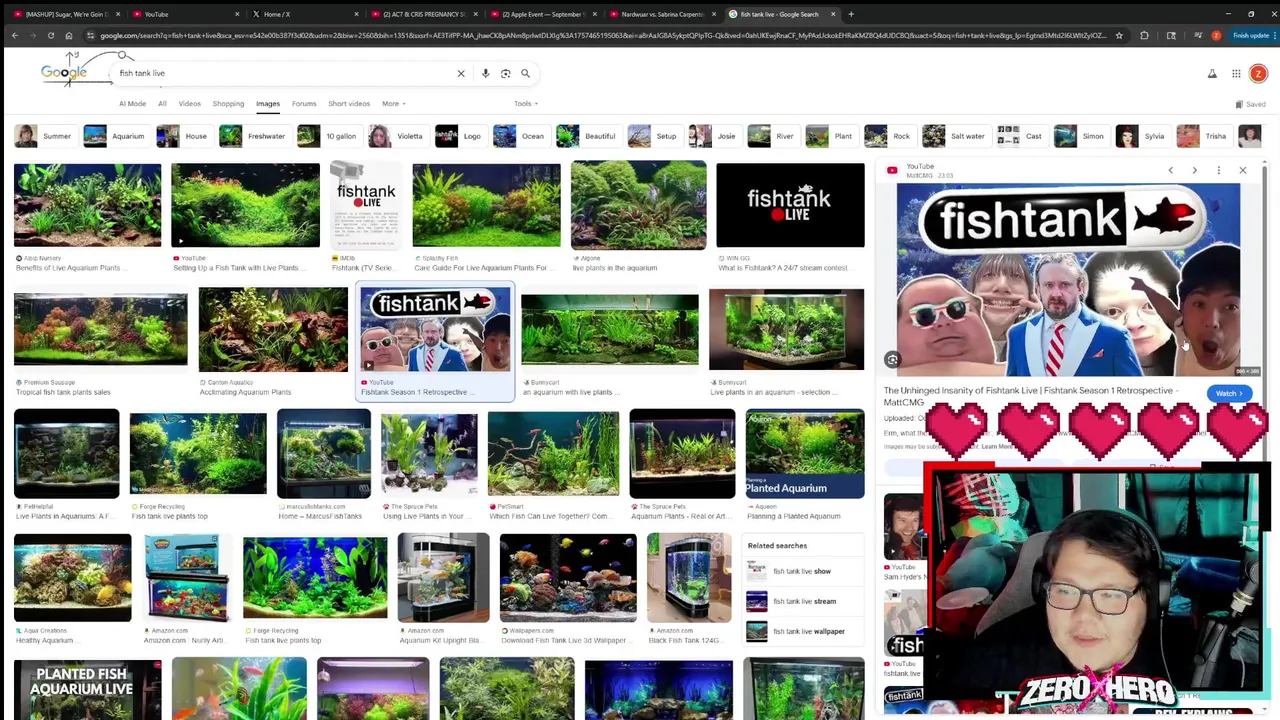This screenshot has height=720, width=1280.
Task: Switch to the Shopping tab
Action: (x=228, y=104)
